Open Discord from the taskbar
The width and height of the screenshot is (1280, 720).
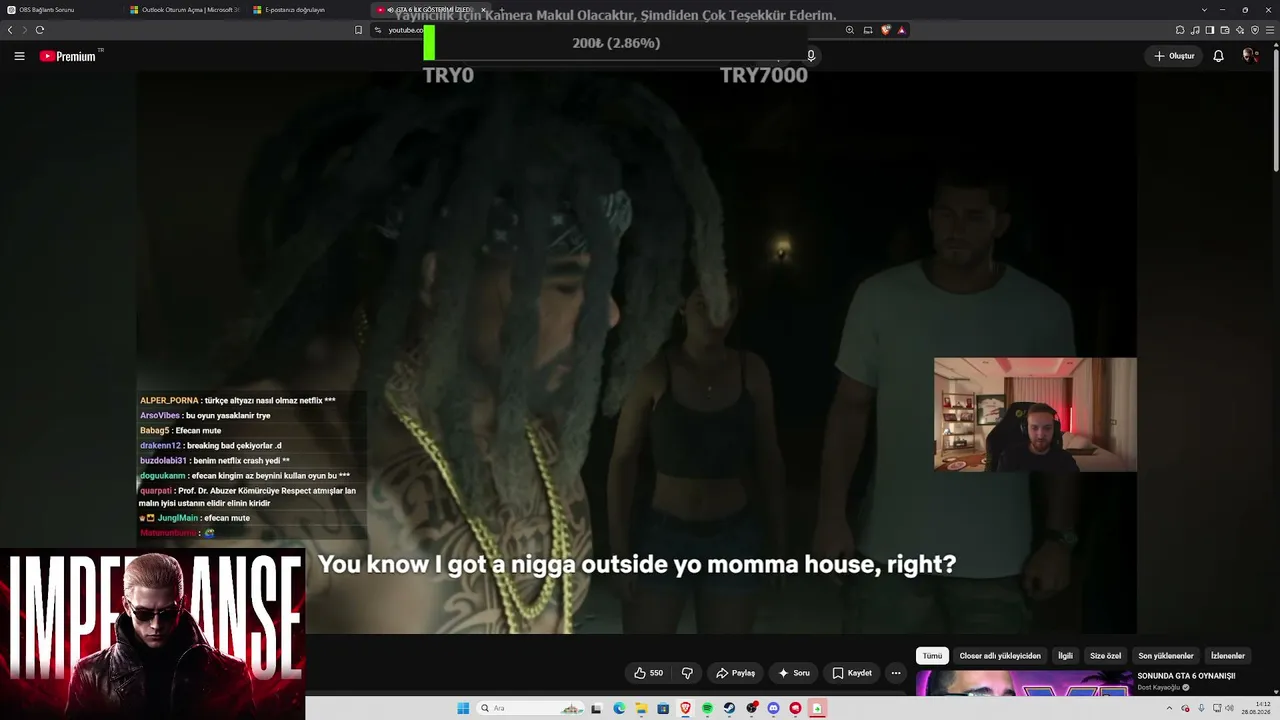773,708
